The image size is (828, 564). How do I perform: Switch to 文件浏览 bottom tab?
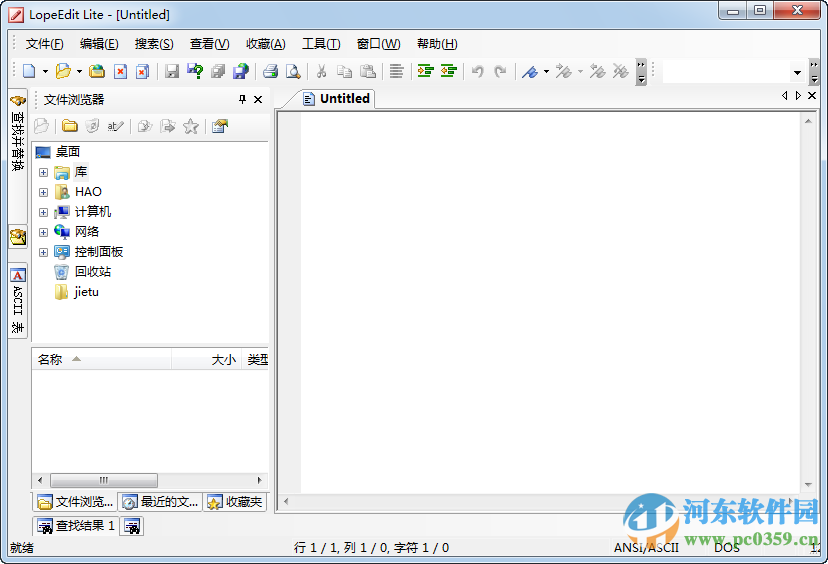pos(75,502)
